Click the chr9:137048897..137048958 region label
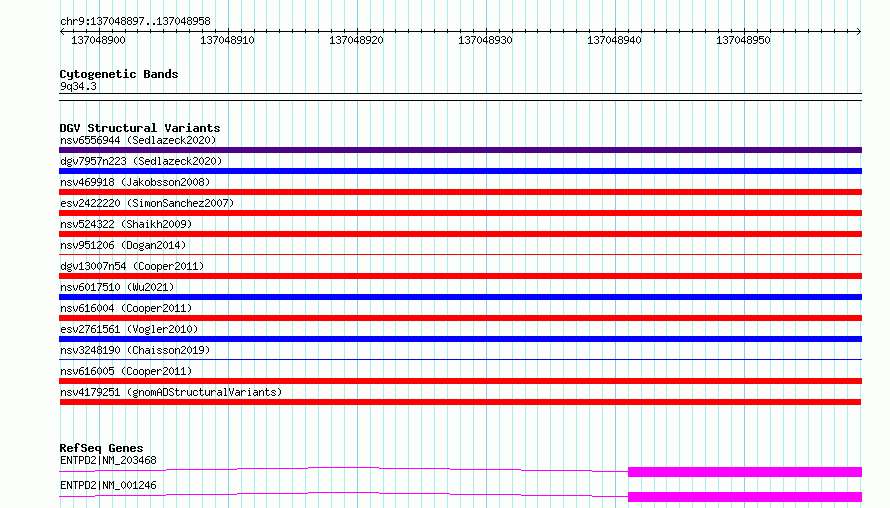 point(135,21)
